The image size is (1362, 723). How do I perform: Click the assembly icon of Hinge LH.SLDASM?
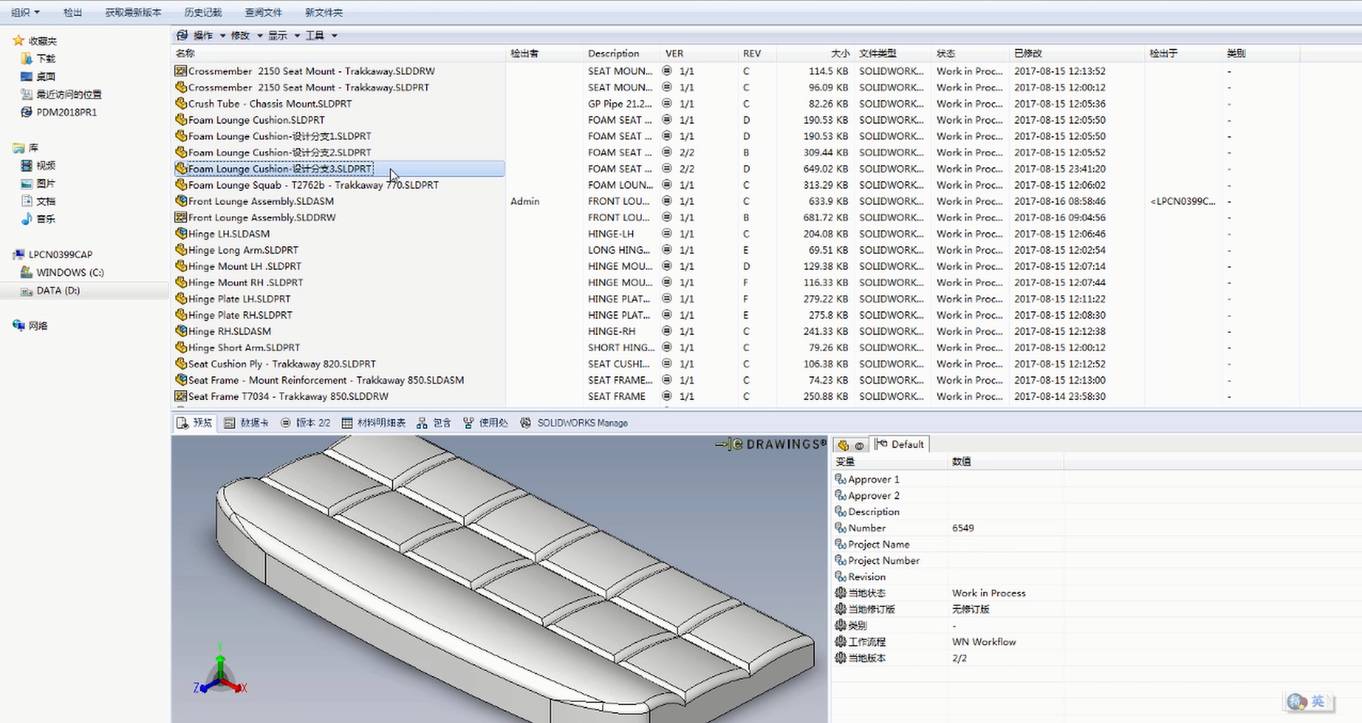[x=181, y=234]
